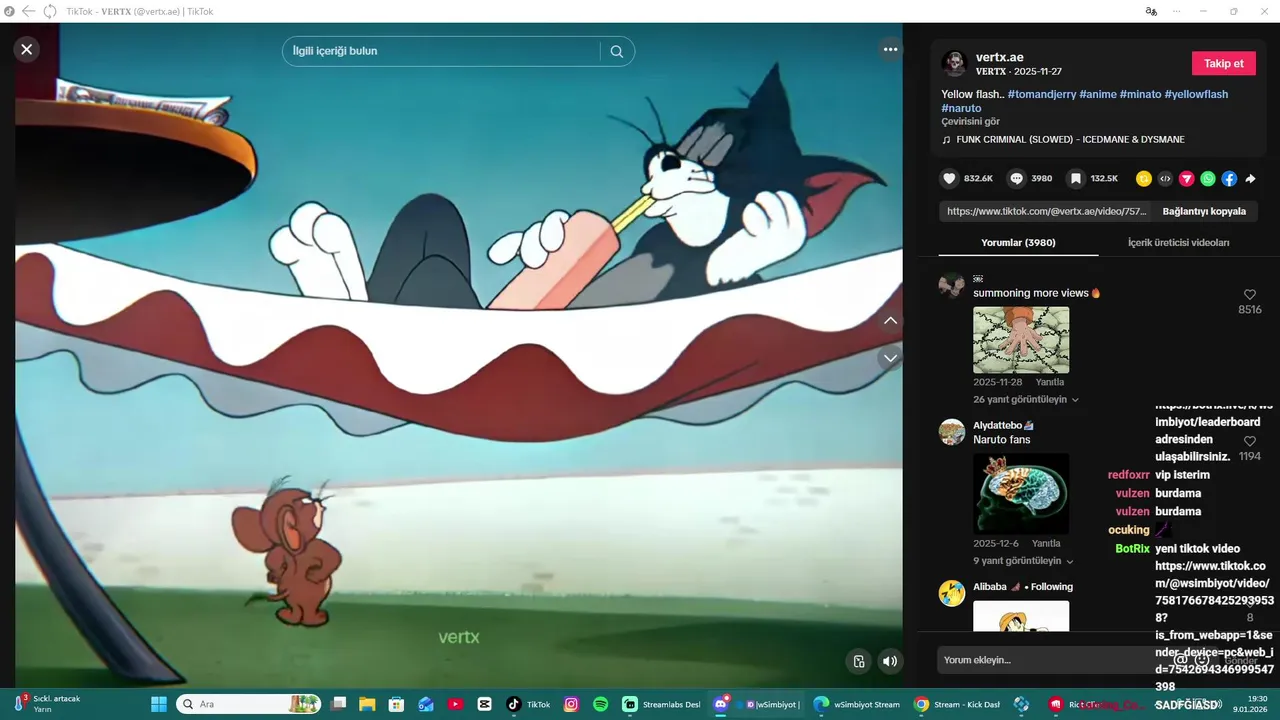Send to friends with red paper-plane icon
This screenshot has height=720, width=1280.
pos(1187,179)
